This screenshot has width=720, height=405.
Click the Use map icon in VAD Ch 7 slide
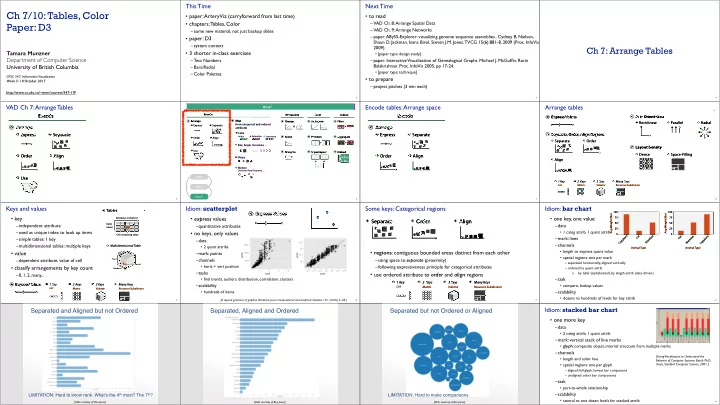click(29, 186)
